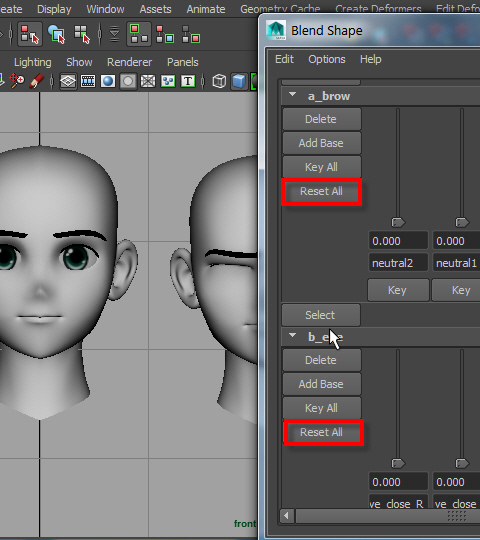The height and width of the screenshot is (540, 480).
Task: Open the Create Deformers menu
Action: click(x=378, y=9)
